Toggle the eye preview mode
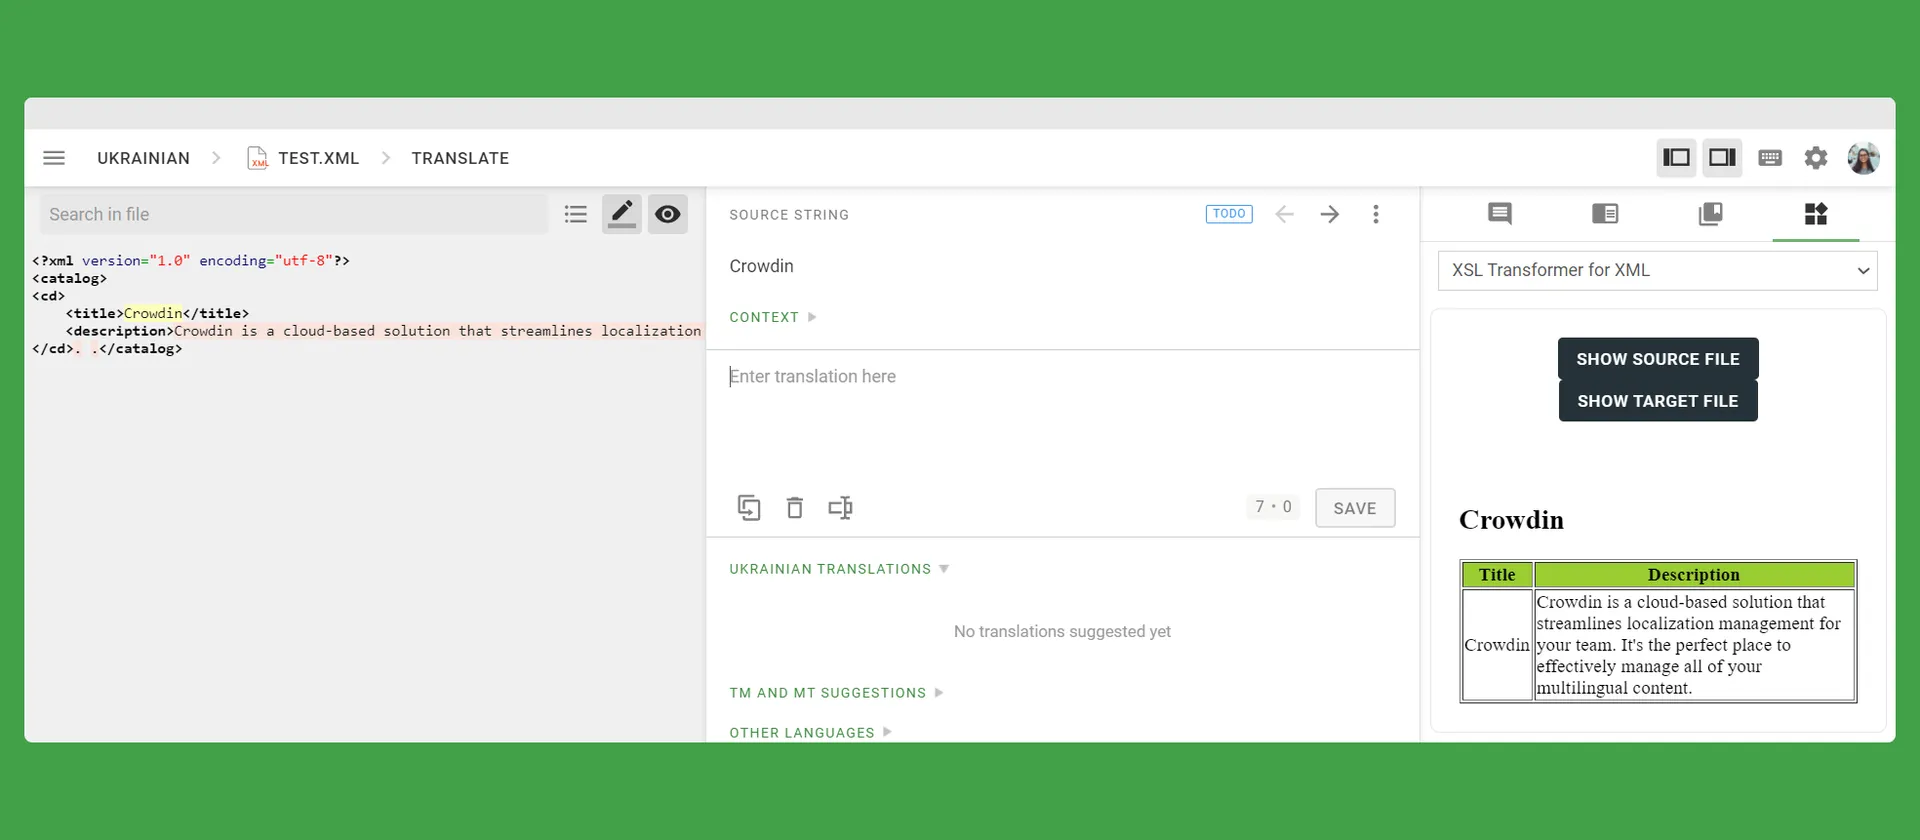 click(x=668, y=214)
